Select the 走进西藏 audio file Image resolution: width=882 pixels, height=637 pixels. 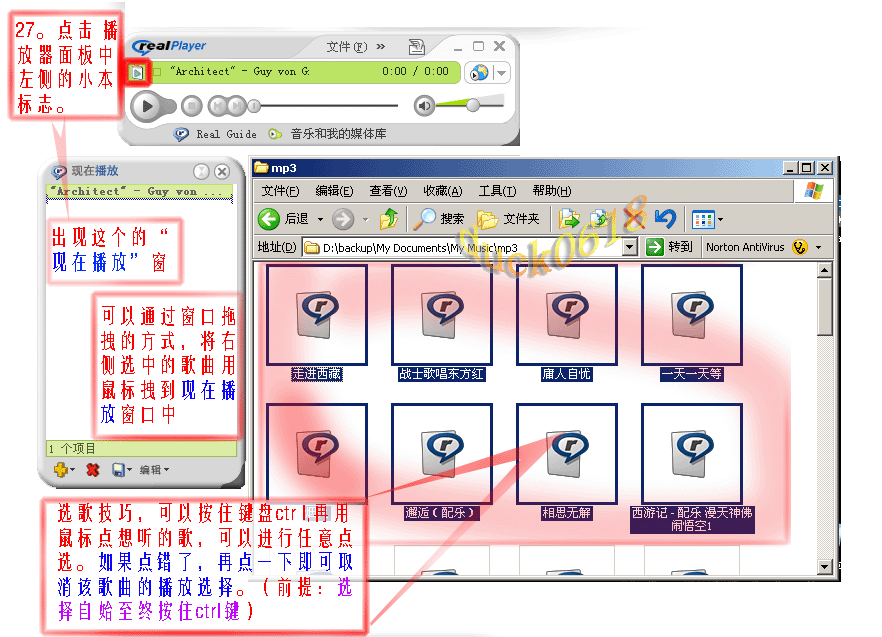(317, 324)
